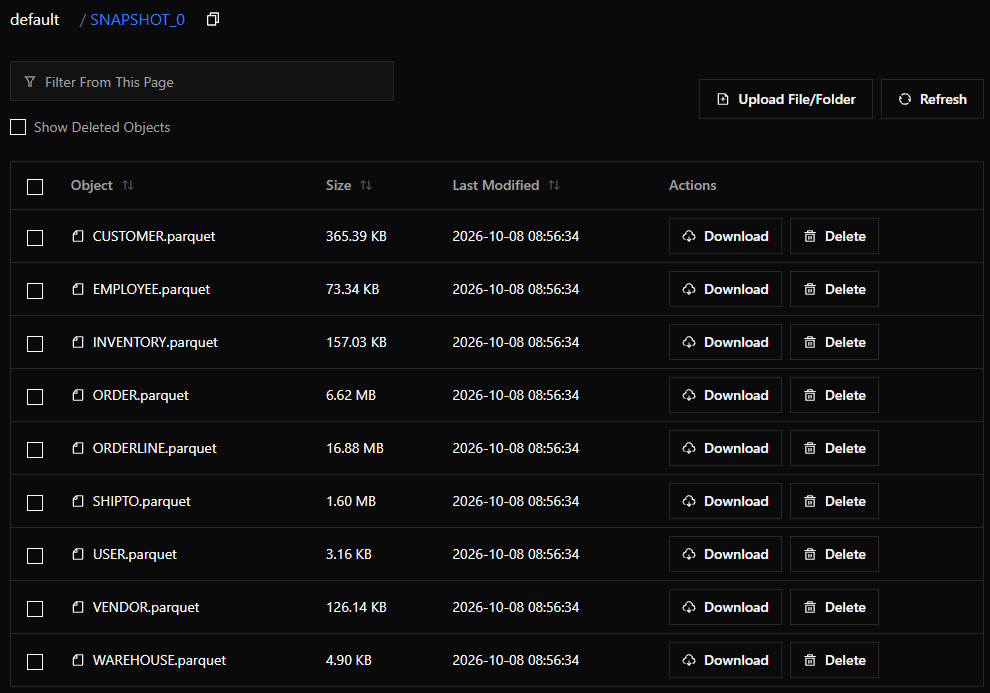Select the VENDOR.parquet row checkbox
990x693 pixels.
pyautogui.click(x=35, y=609)
